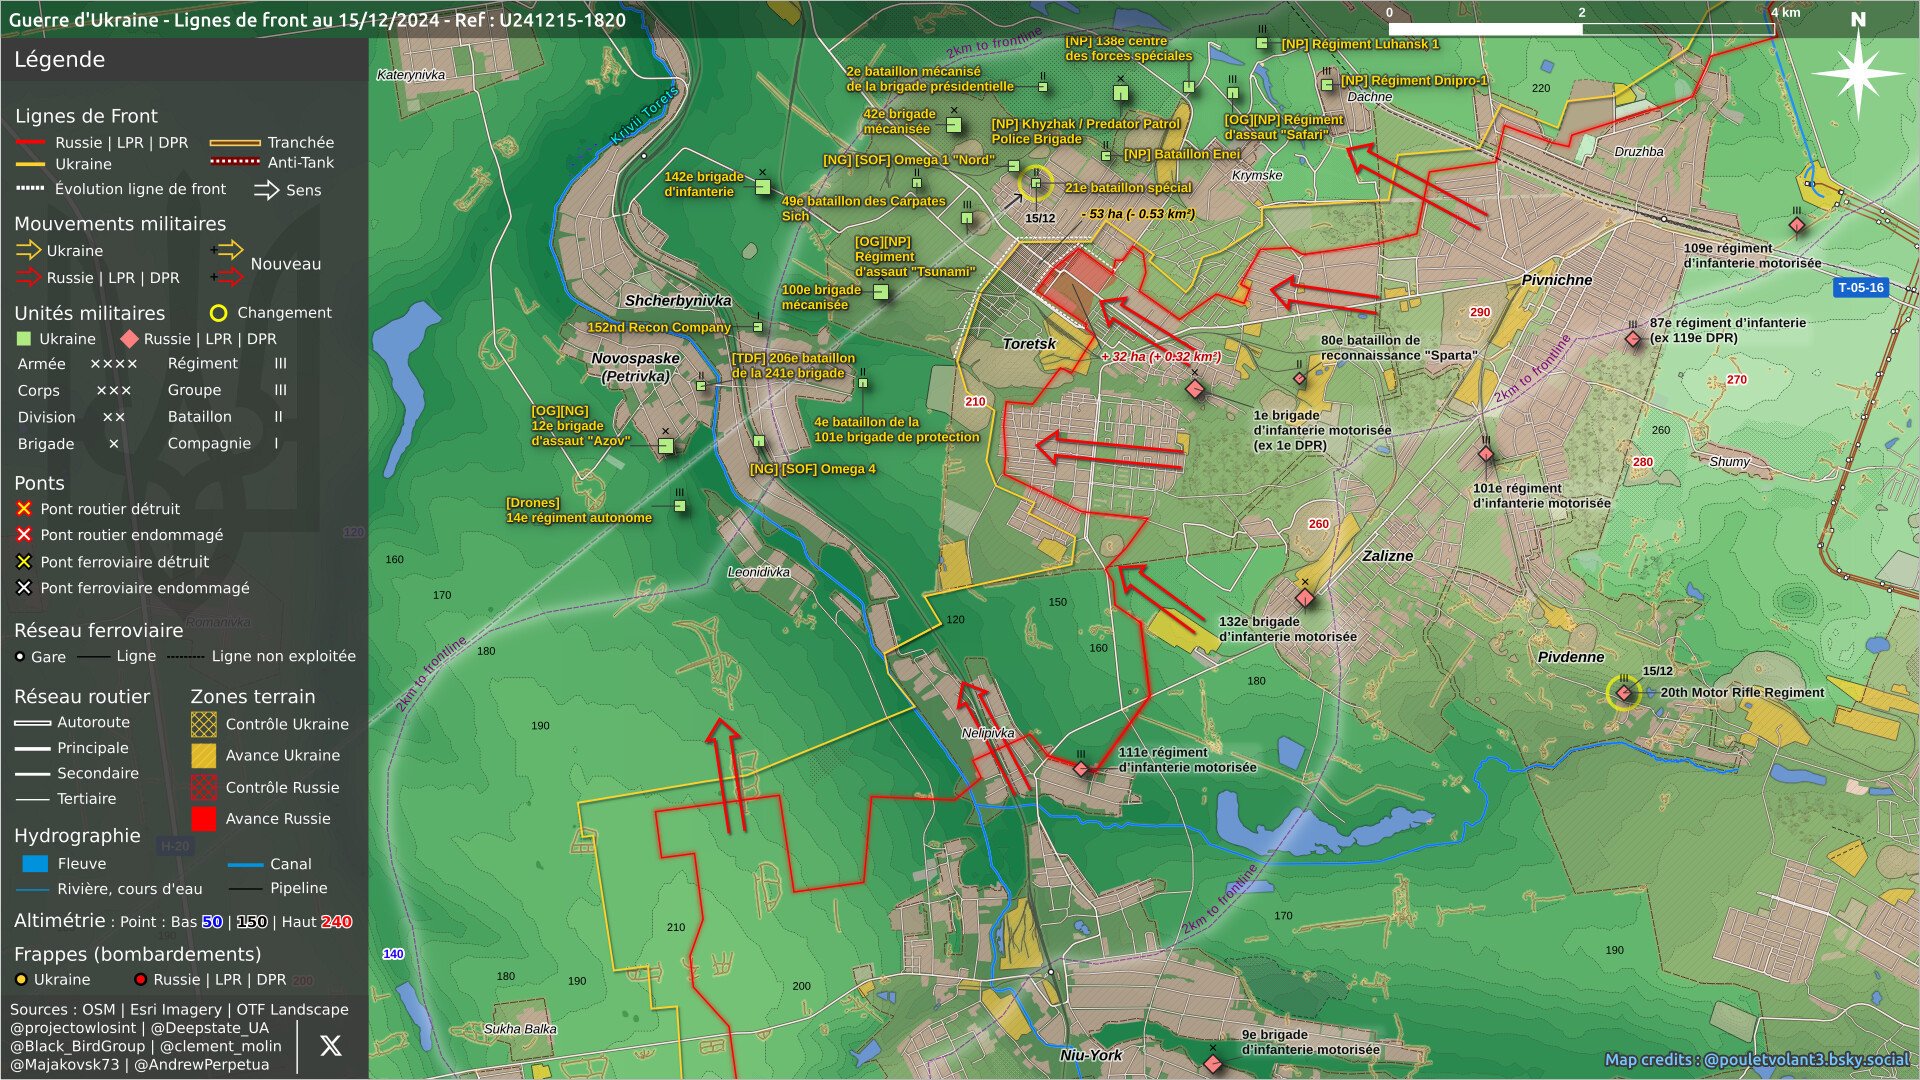Click the Gare station symbol in legend

click(x=20, y=657)
